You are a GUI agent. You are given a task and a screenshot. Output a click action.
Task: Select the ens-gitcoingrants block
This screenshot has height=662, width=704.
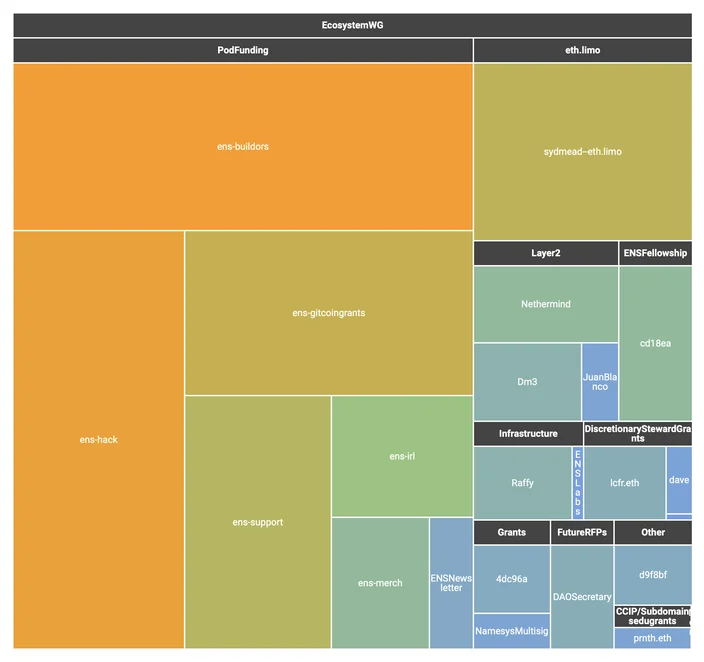pos(329,313)
